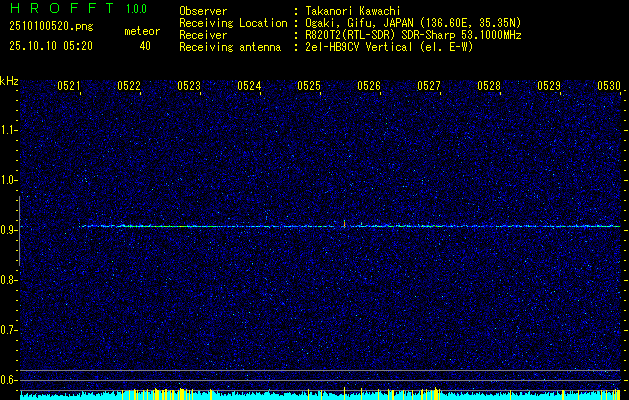Click the 0528 time marker
The height and width of the screenshot is (400, 629).
[x=489, y=85]
